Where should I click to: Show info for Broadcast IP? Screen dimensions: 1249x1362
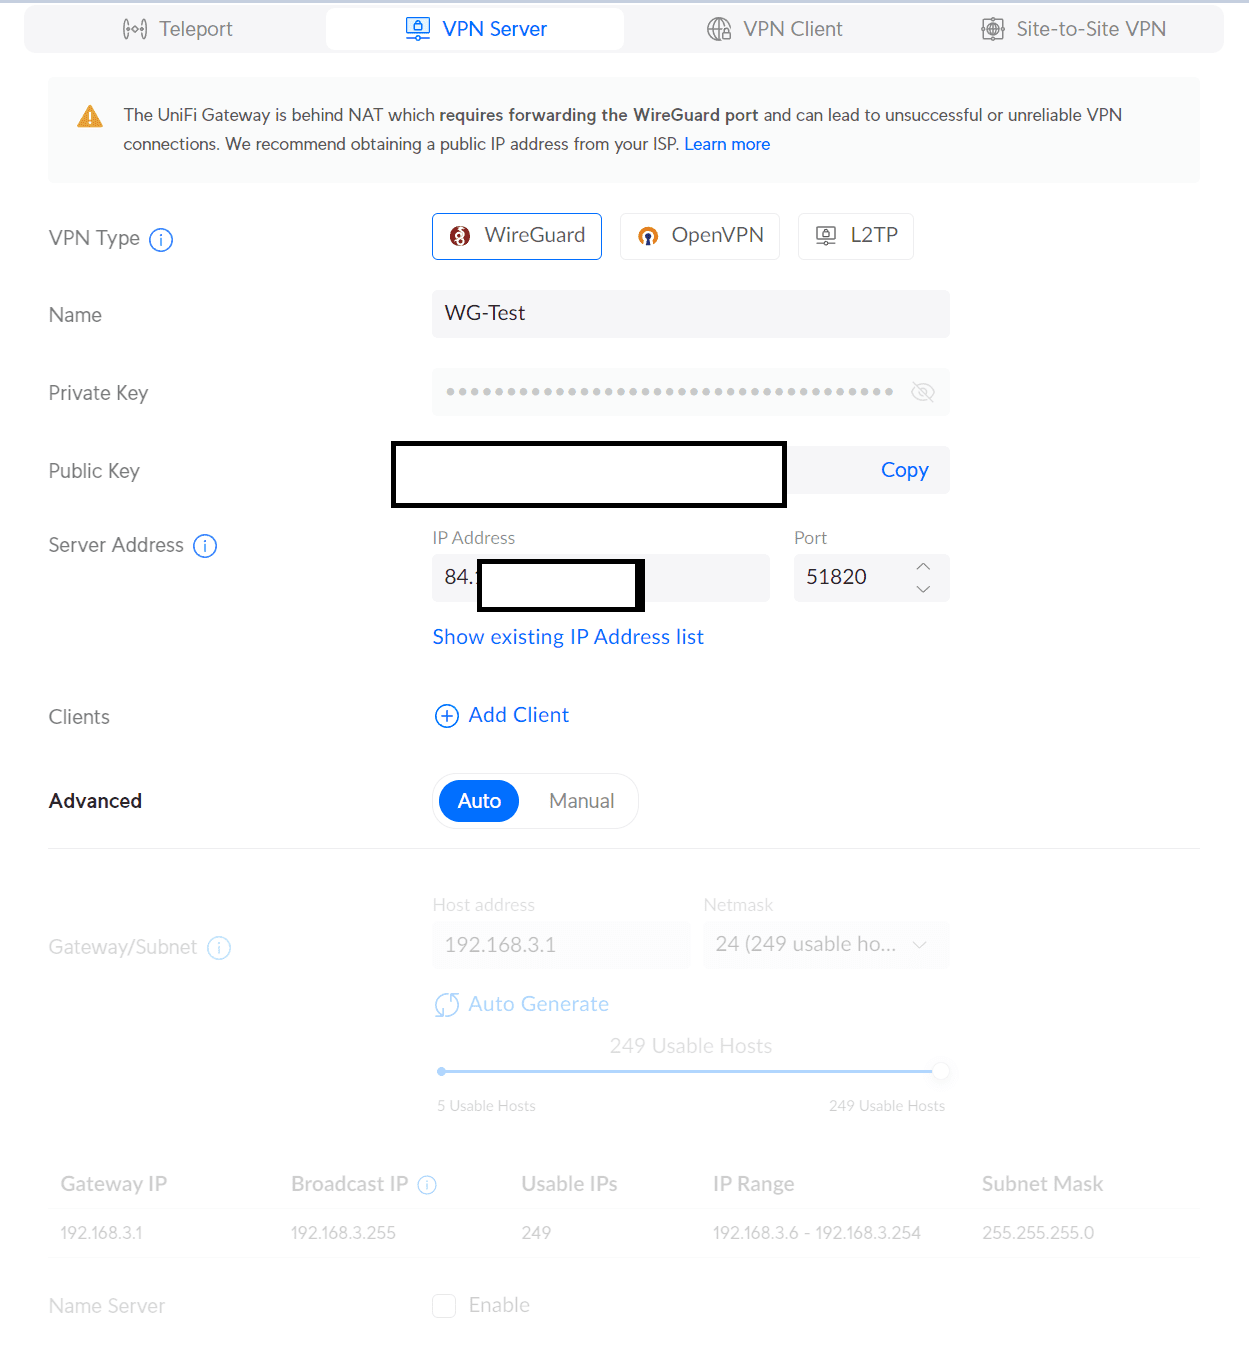(427, 1185)
